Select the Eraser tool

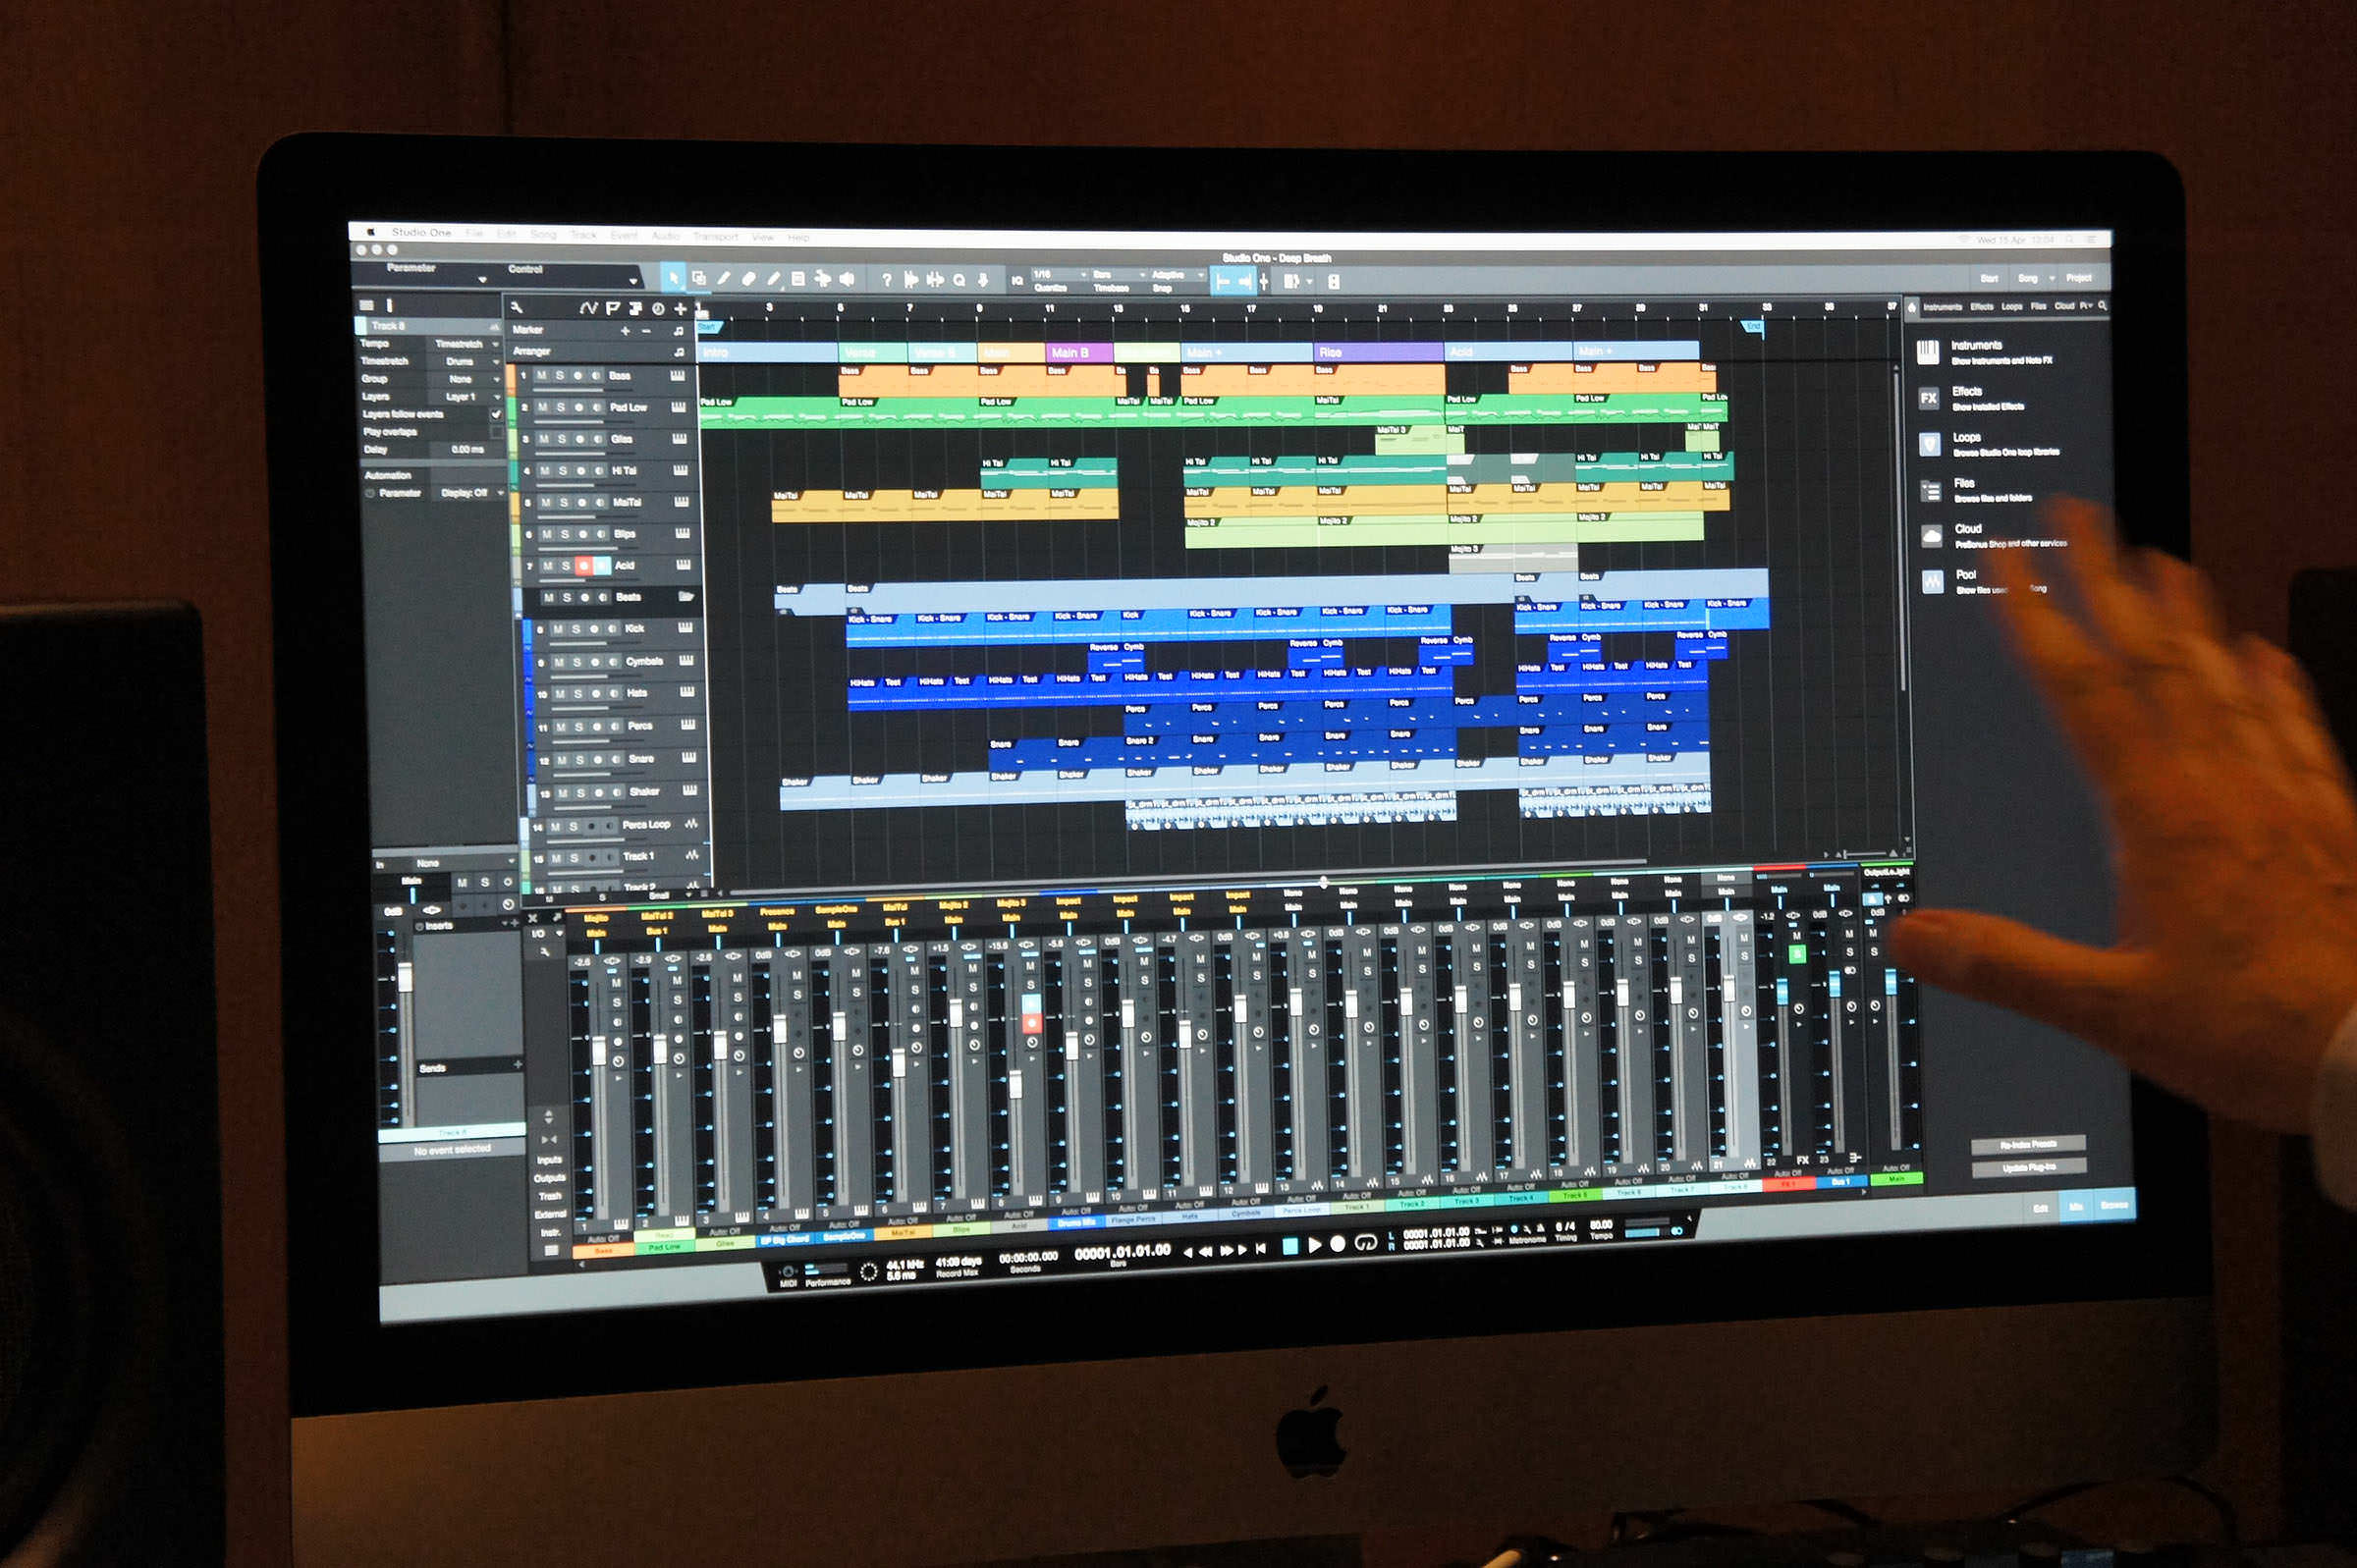(748, 279)
